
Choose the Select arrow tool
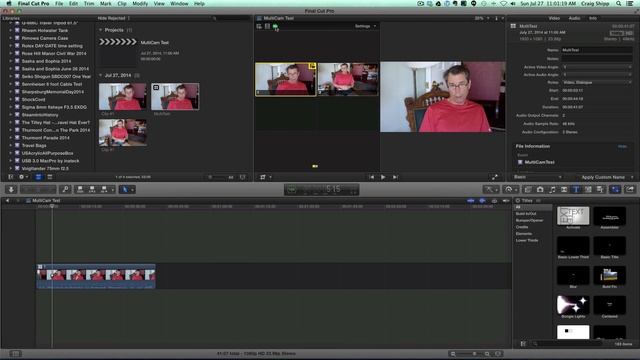click(x=125, y=189)
